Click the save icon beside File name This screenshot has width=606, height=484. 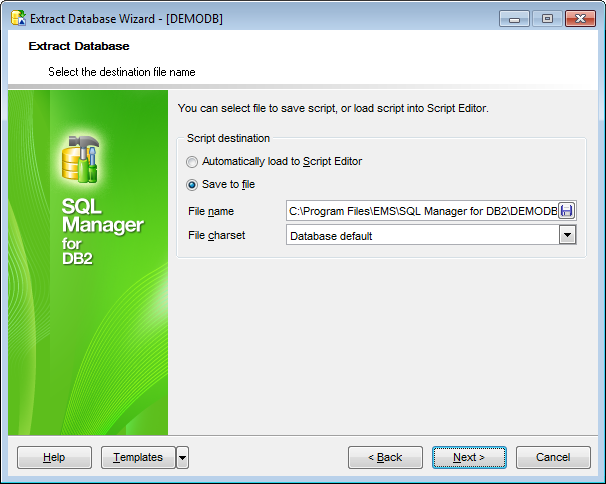coord(567,211)
